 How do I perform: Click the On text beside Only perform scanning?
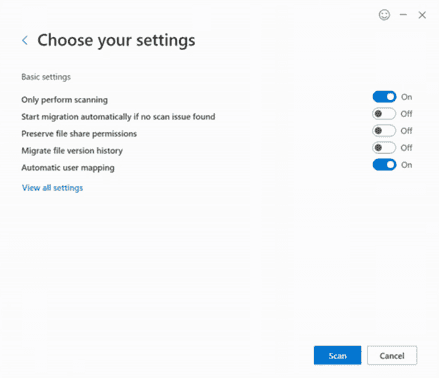406,97
